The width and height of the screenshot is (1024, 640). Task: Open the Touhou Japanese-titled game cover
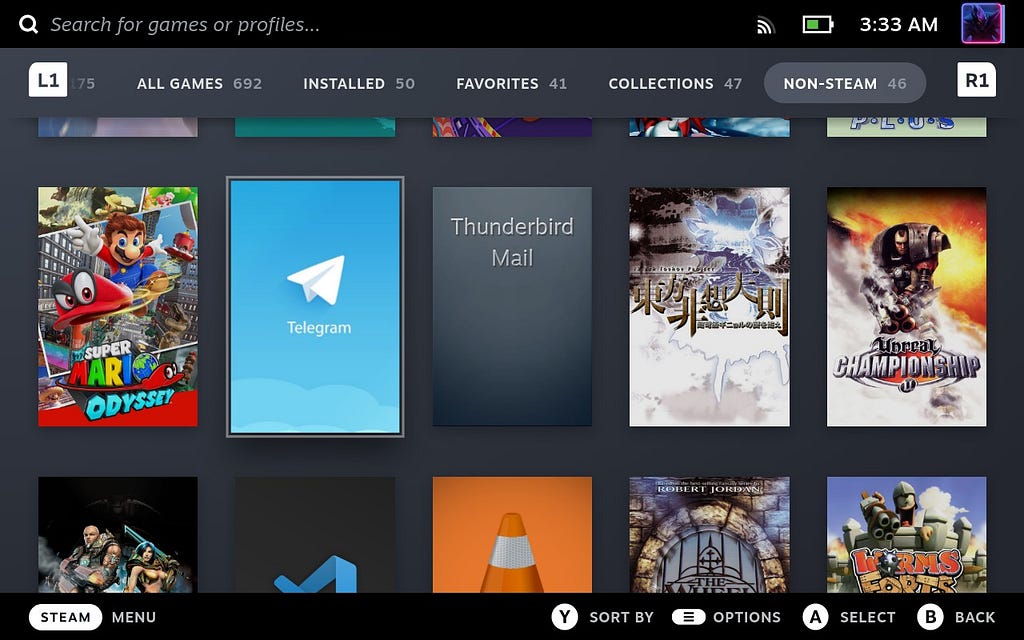coord(709,307)
